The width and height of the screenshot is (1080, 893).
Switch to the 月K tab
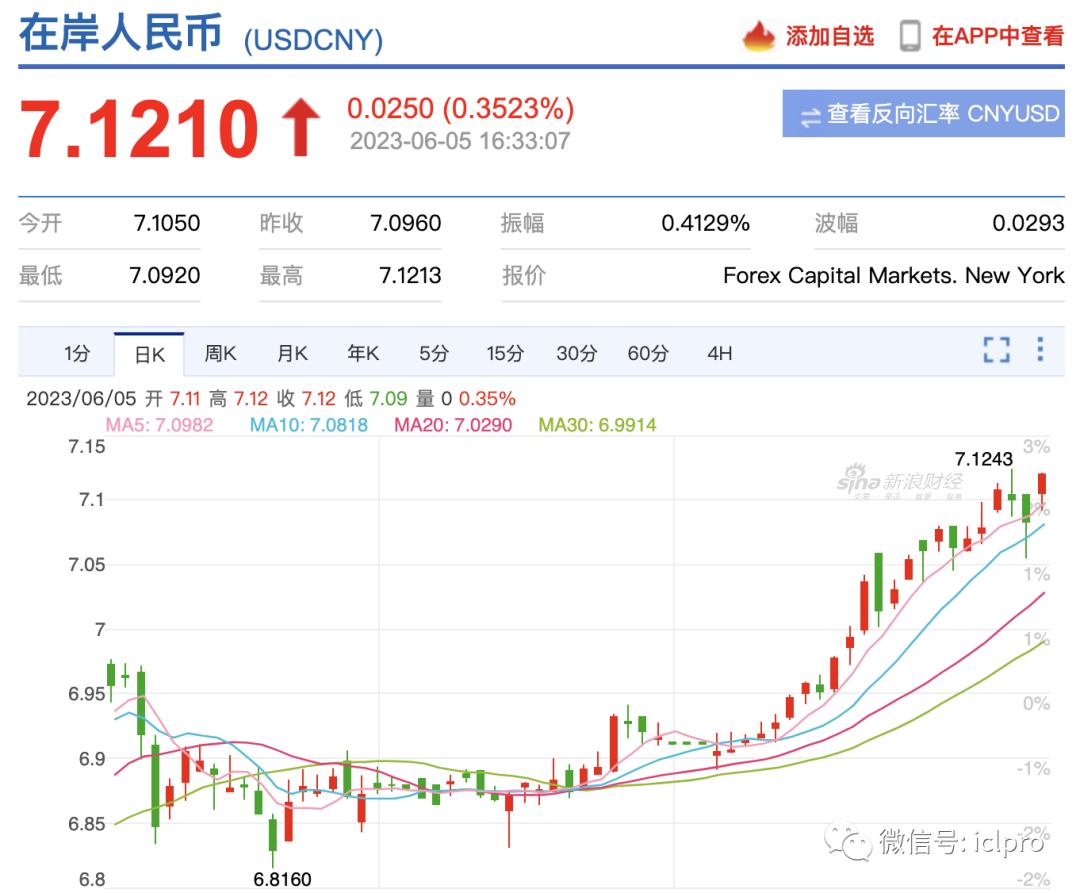click(292, 354)
